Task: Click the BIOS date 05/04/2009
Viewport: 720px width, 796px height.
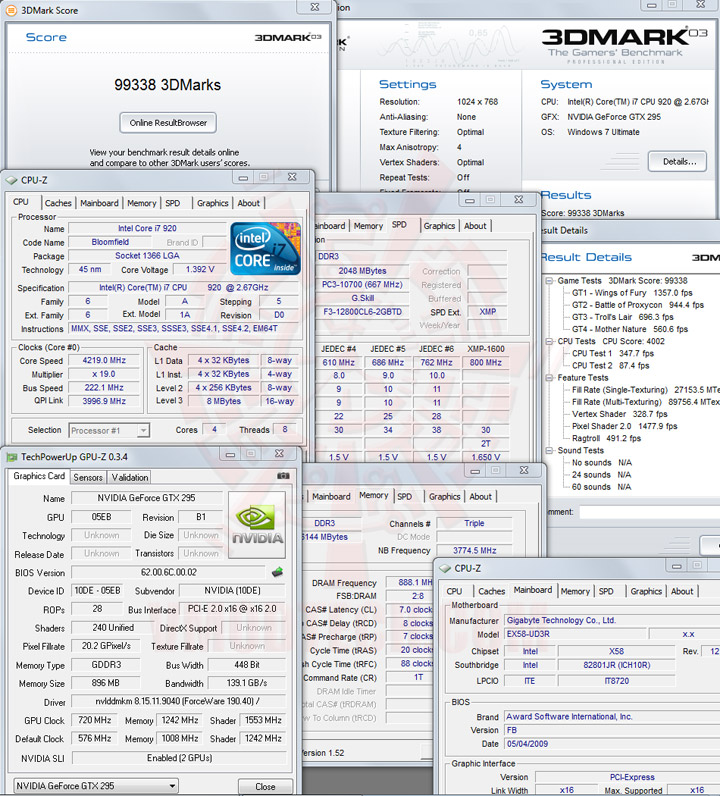Action: (x=612, y=744)
